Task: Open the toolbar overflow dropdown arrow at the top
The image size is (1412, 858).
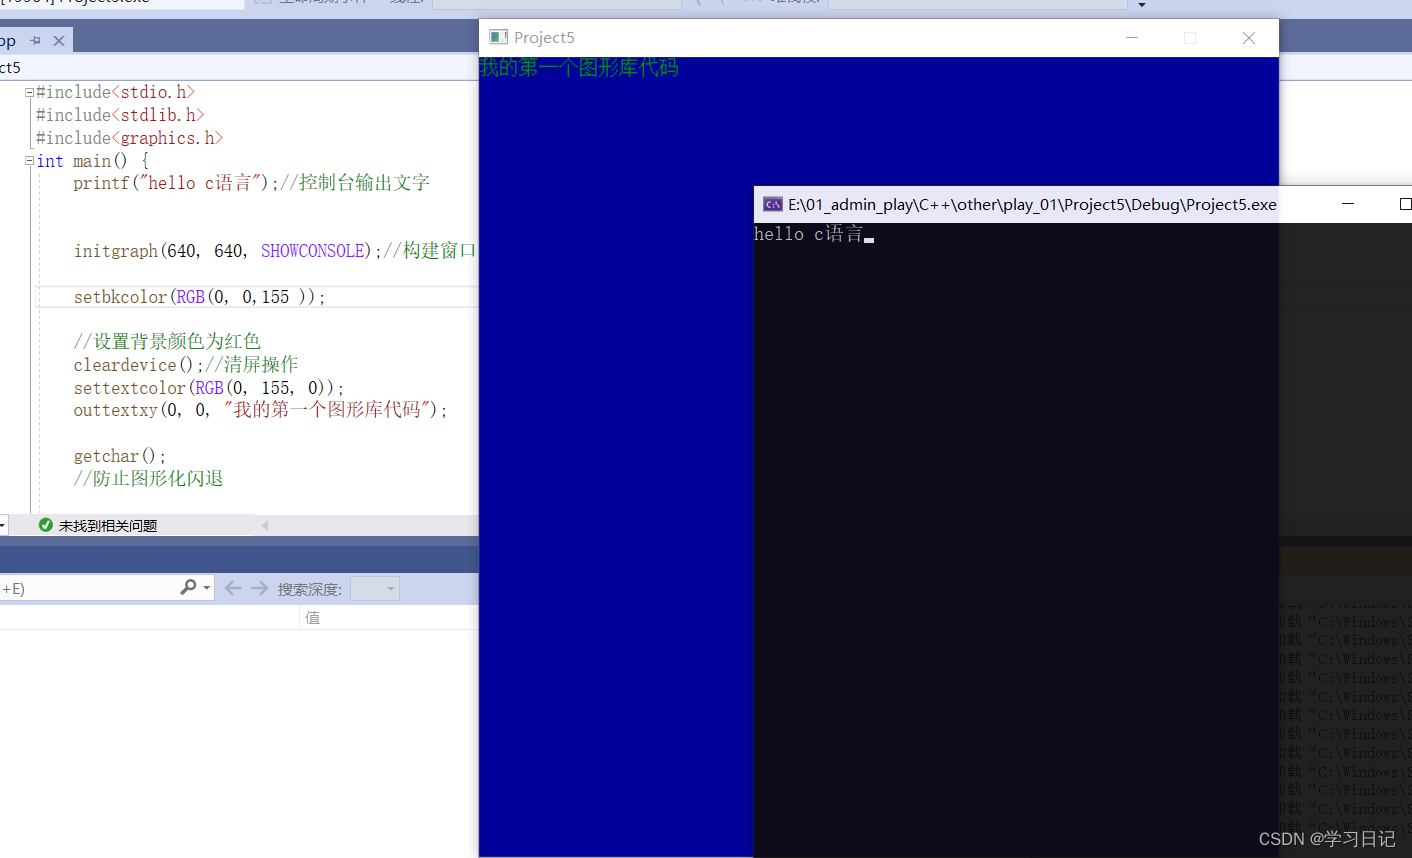Action: click(1142, 5)
